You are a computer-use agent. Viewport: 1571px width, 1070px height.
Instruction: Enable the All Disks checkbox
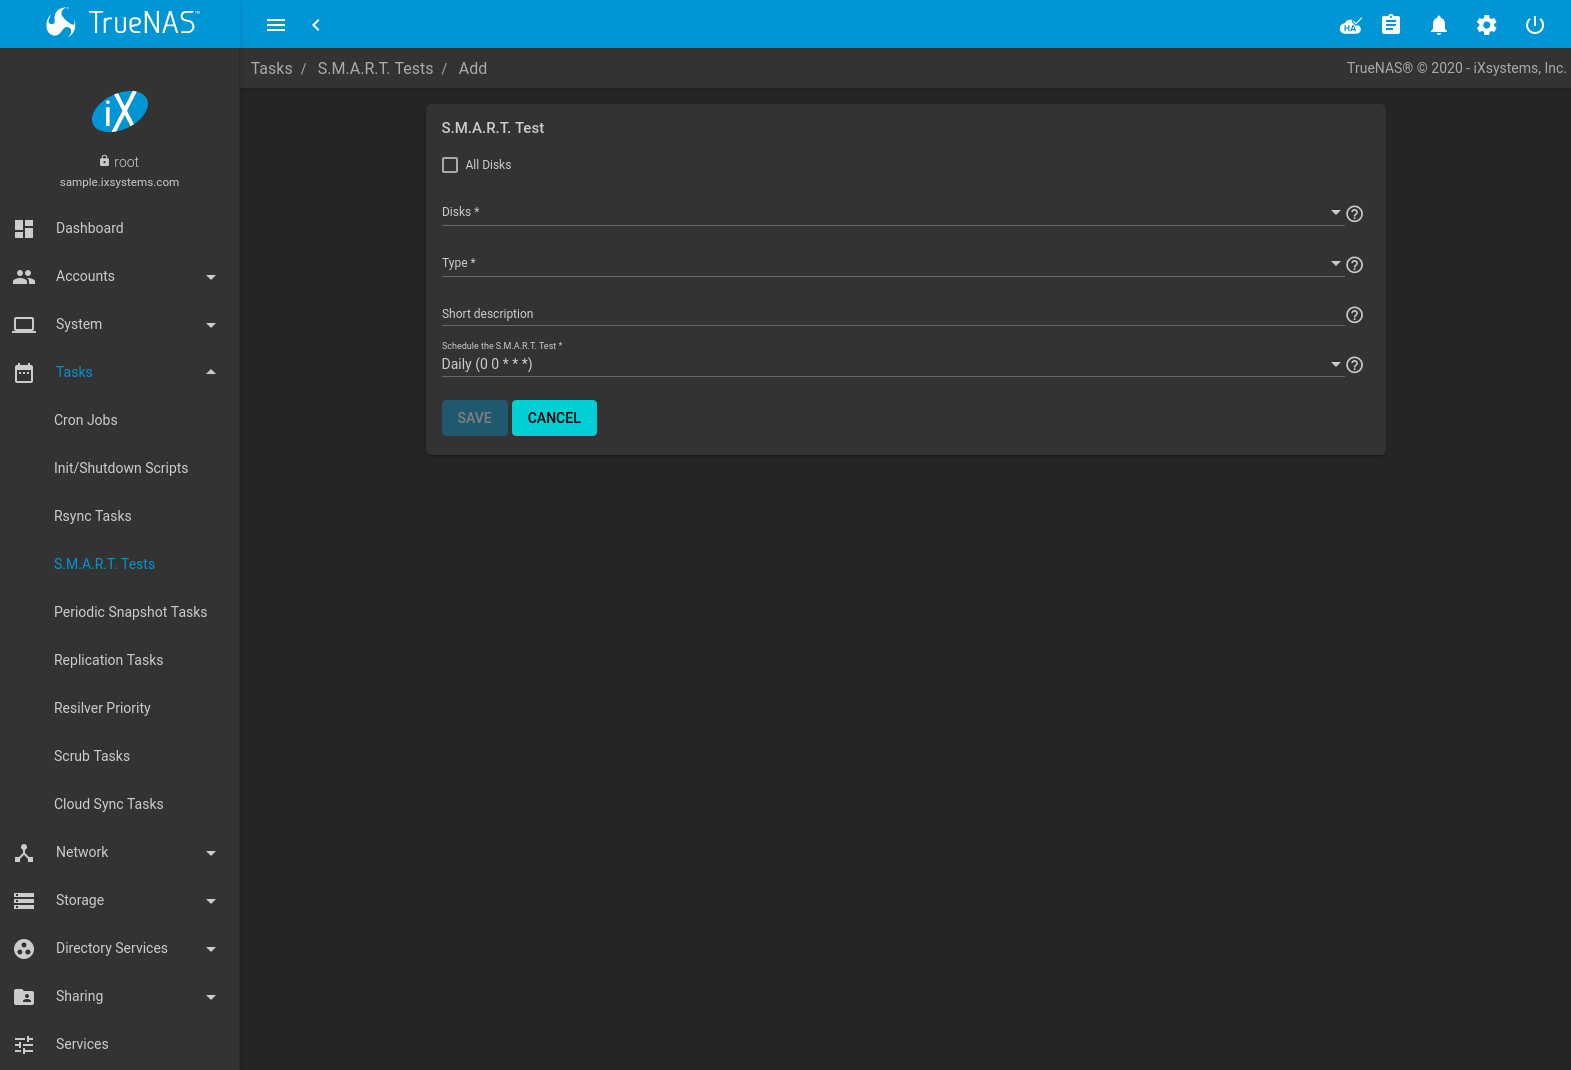(450, 165)
